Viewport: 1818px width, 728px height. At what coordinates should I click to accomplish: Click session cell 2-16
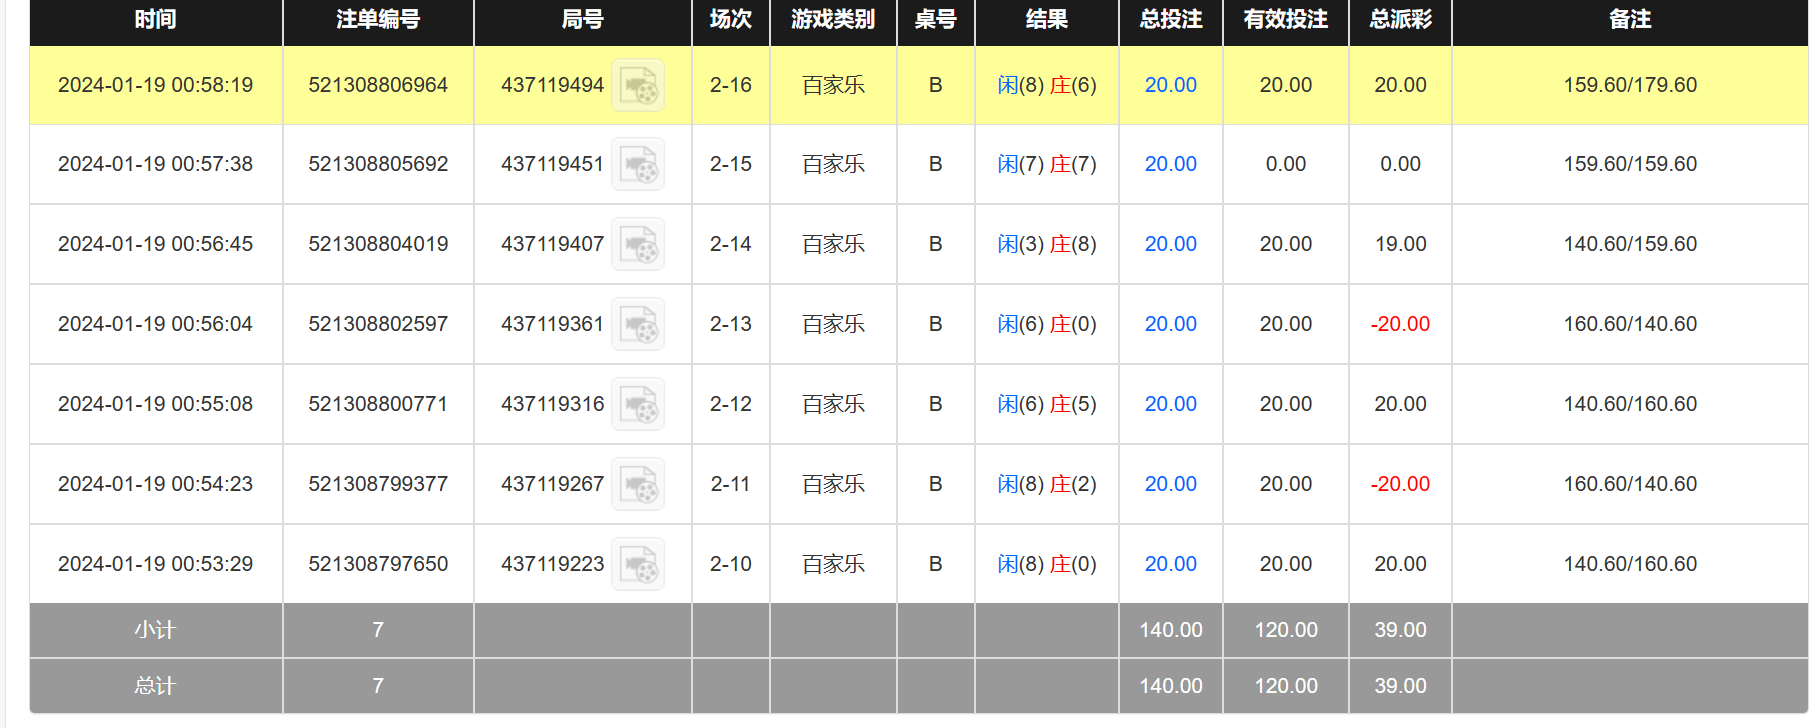(x=731, y=85)
